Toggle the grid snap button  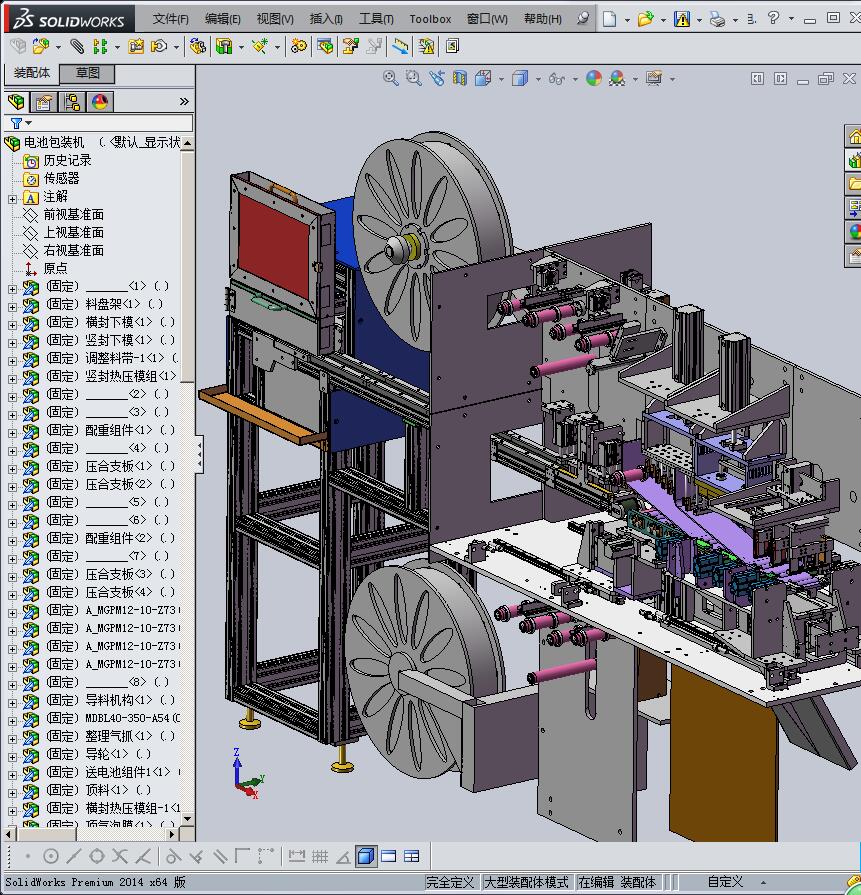click(x=320, y=856)
